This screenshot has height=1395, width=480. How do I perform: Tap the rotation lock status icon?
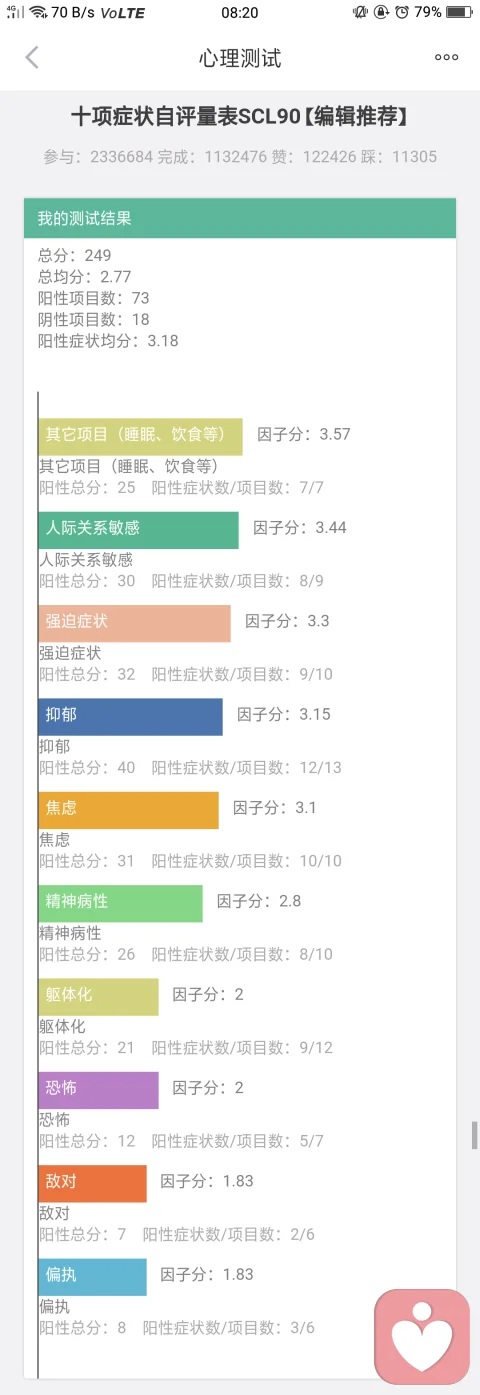pyautogui.click(x=382, y=13)
